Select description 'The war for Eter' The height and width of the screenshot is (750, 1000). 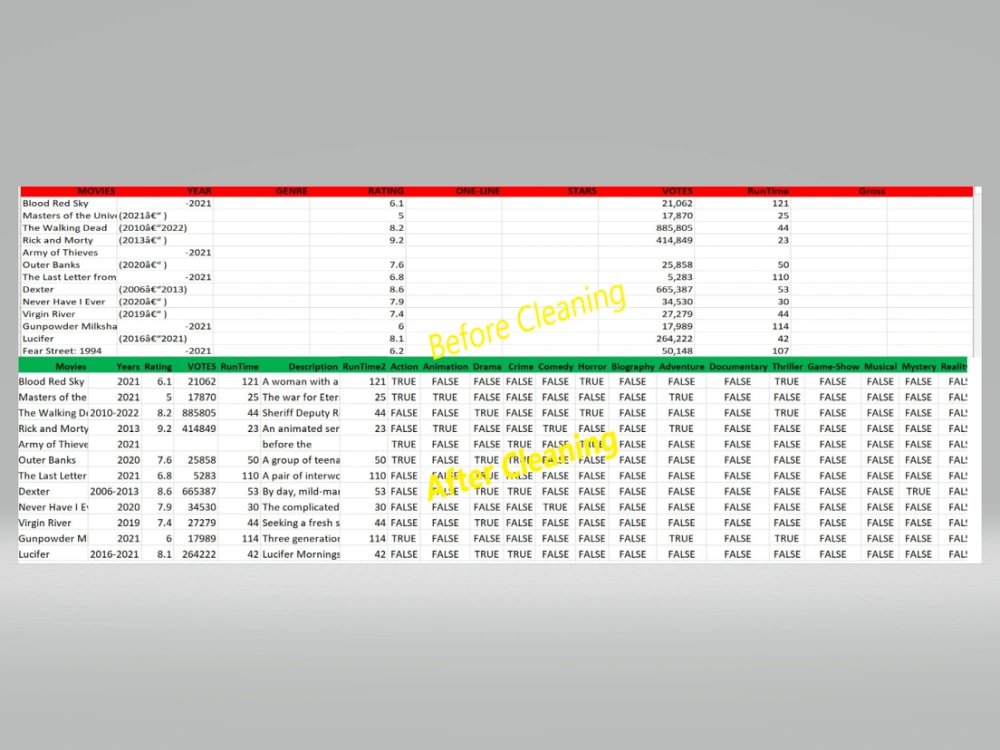pyautogui.click(x=300, y=397)
